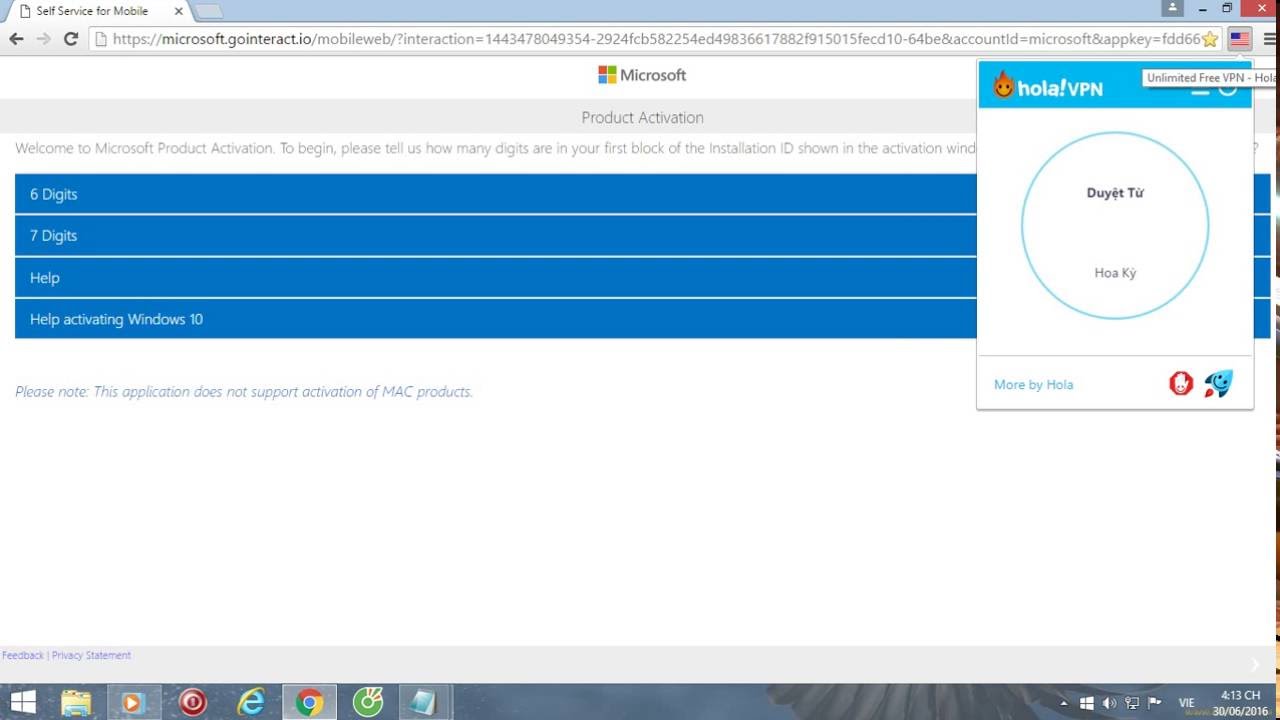
Task: Click the blue rocket accelerator icon
Action: [x=1218, y=383]
